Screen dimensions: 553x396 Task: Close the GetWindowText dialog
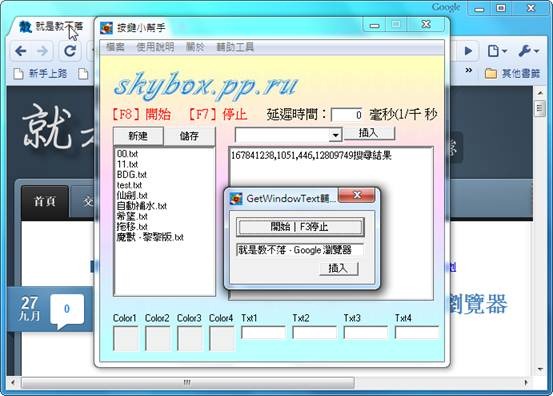click(x=357, y=195)
